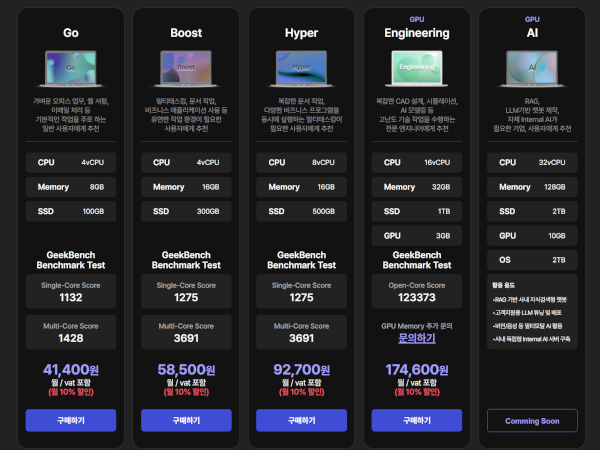This screenshot has width=600, height=450.
Task: Click the Comming Soon button
Action: (x=531, y=420)
